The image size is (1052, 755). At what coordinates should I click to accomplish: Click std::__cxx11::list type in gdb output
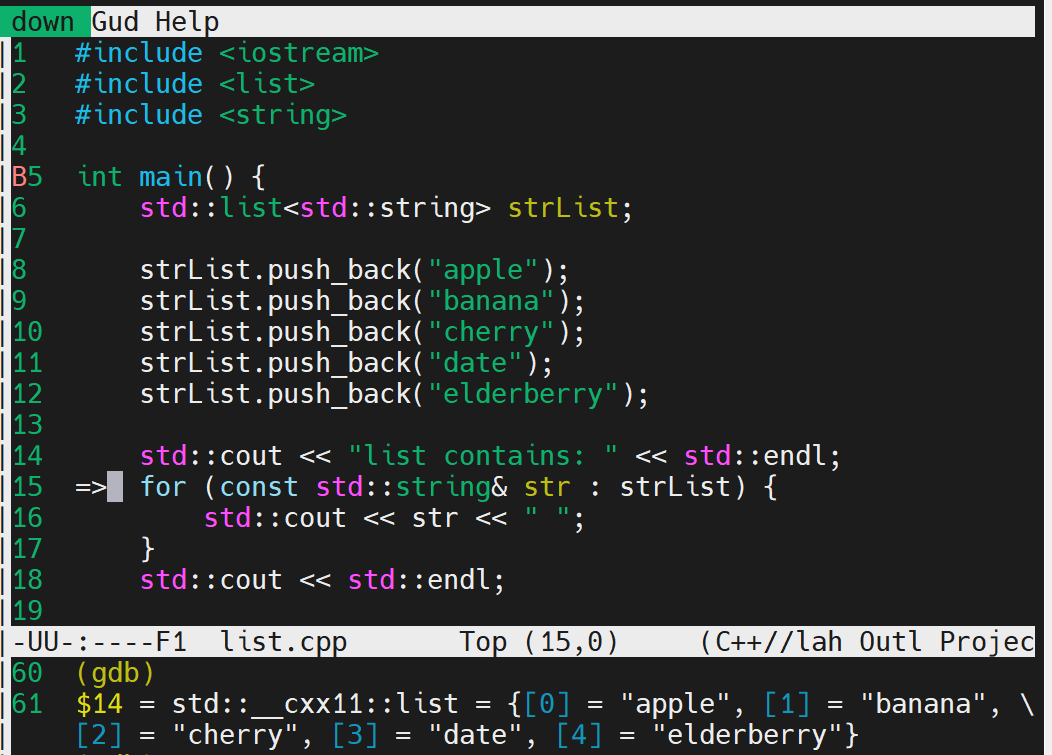click(315, 704)
